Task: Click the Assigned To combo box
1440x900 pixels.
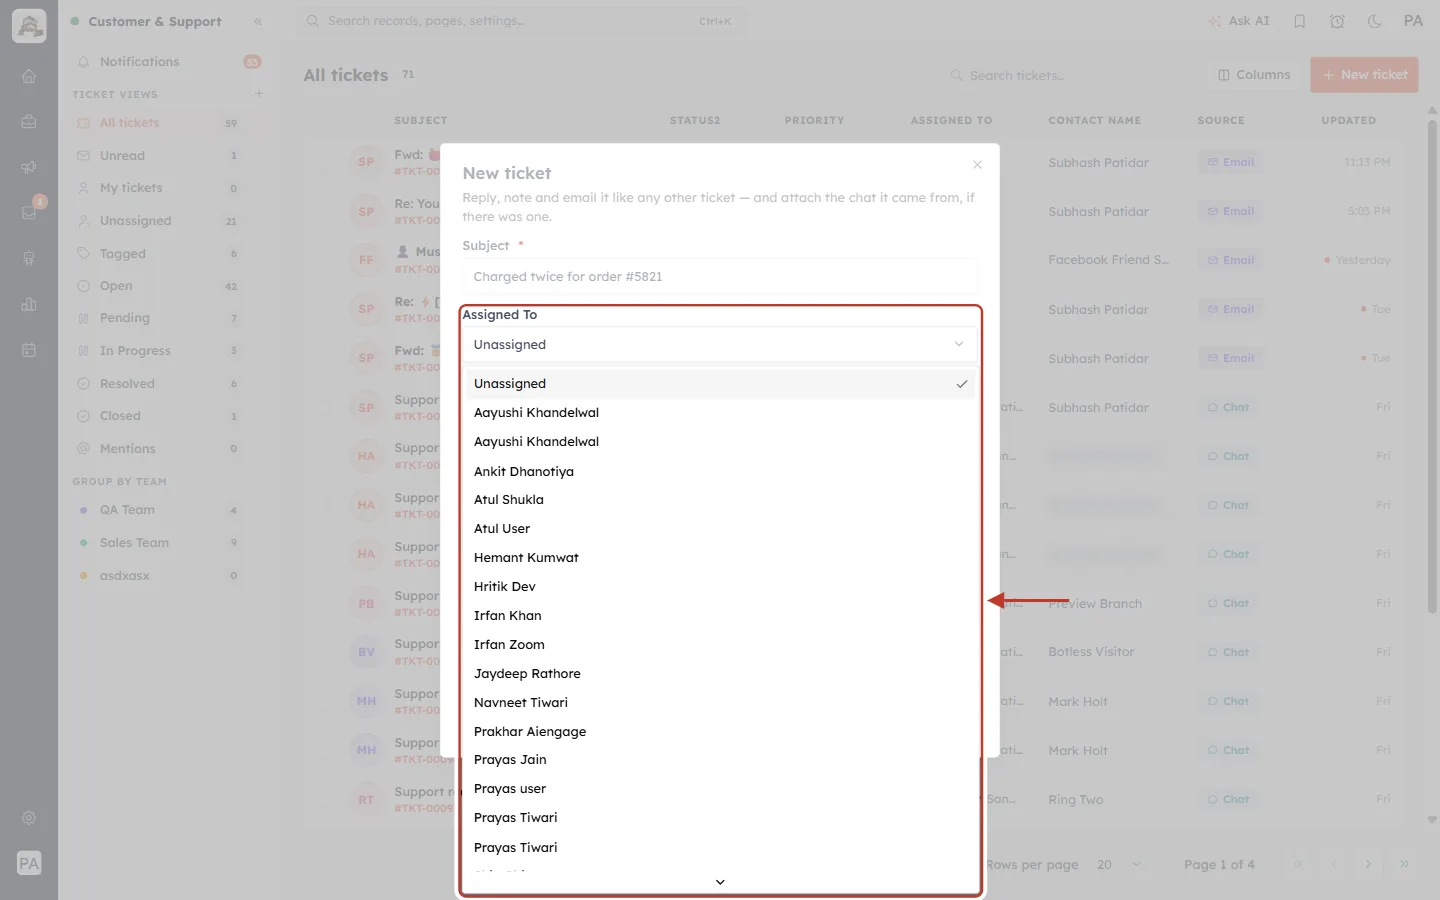Action: 719,344
